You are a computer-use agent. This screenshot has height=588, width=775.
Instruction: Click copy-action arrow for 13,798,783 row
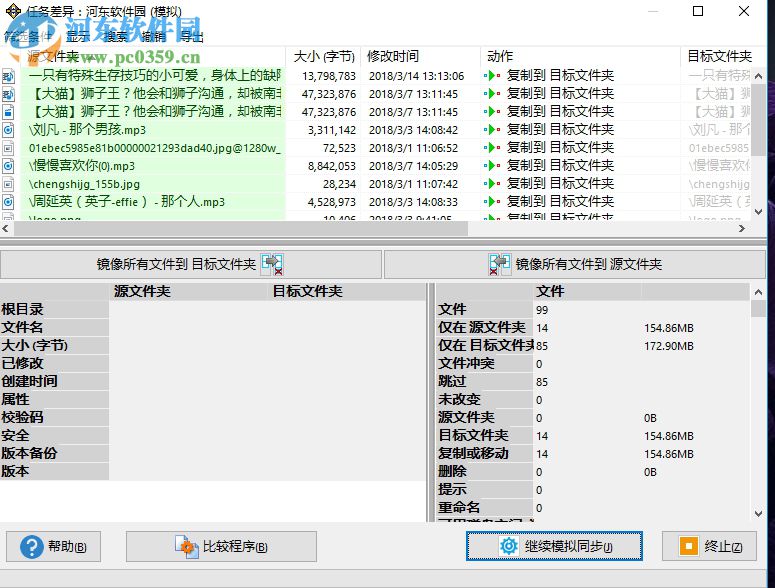(492, 76)
